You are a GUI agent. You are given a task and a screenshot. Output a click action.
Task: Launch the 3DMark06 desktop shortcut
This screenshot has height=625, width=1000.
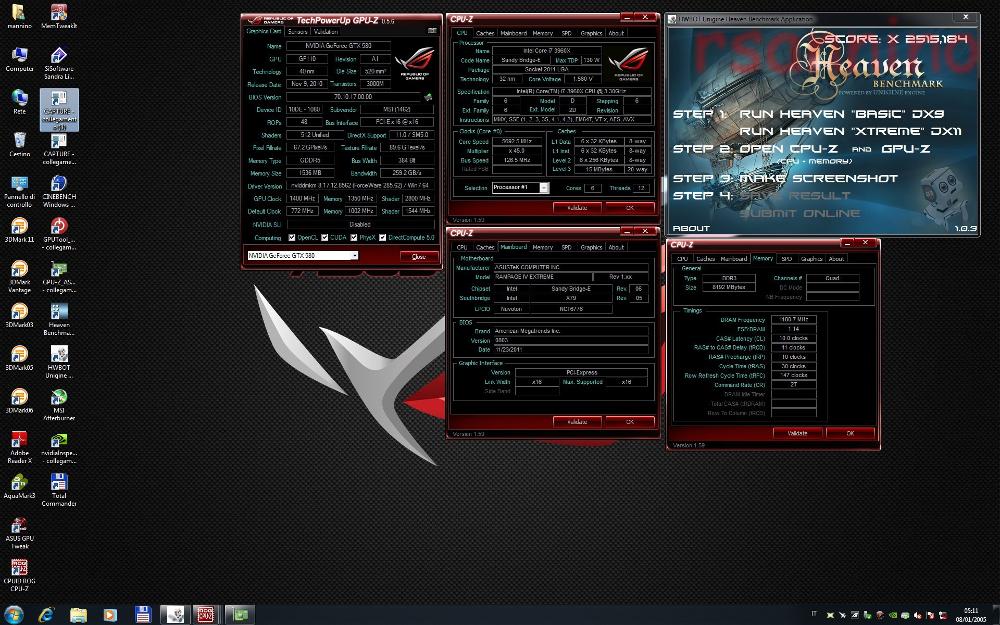(19, 401)
